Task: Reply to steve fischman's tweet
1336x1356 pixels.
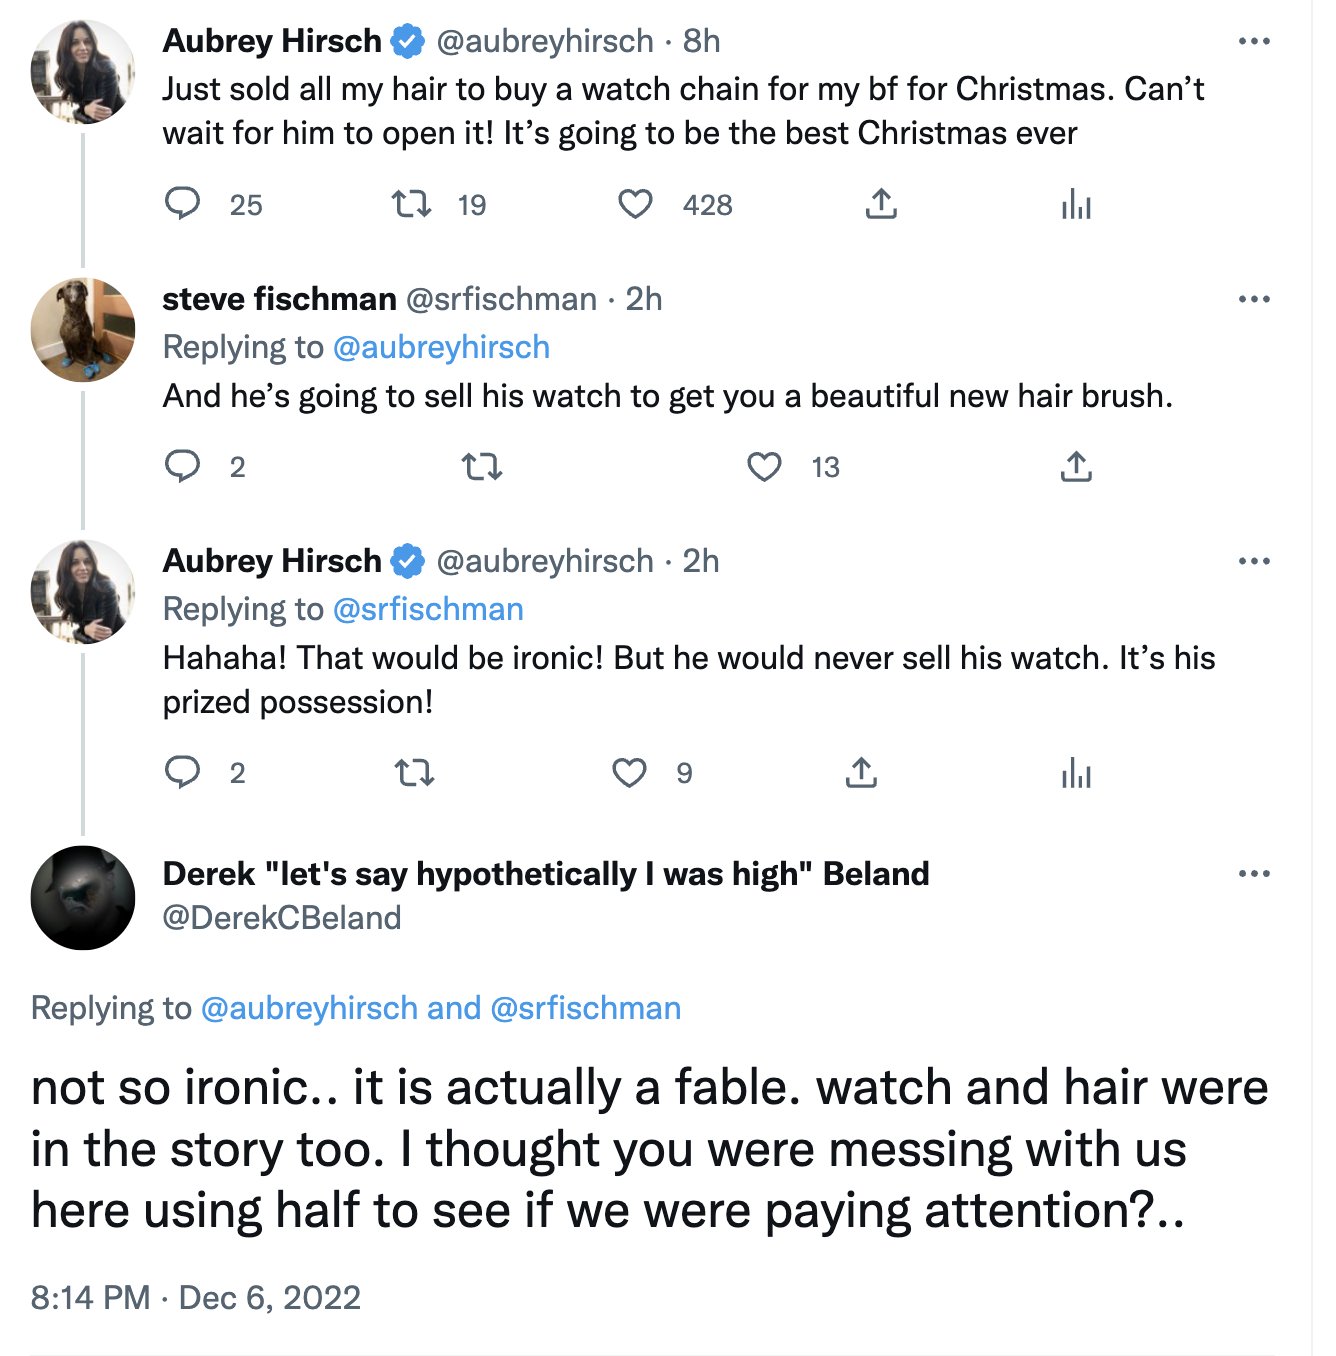Action: pyautogui.click(x=183, y=466)
